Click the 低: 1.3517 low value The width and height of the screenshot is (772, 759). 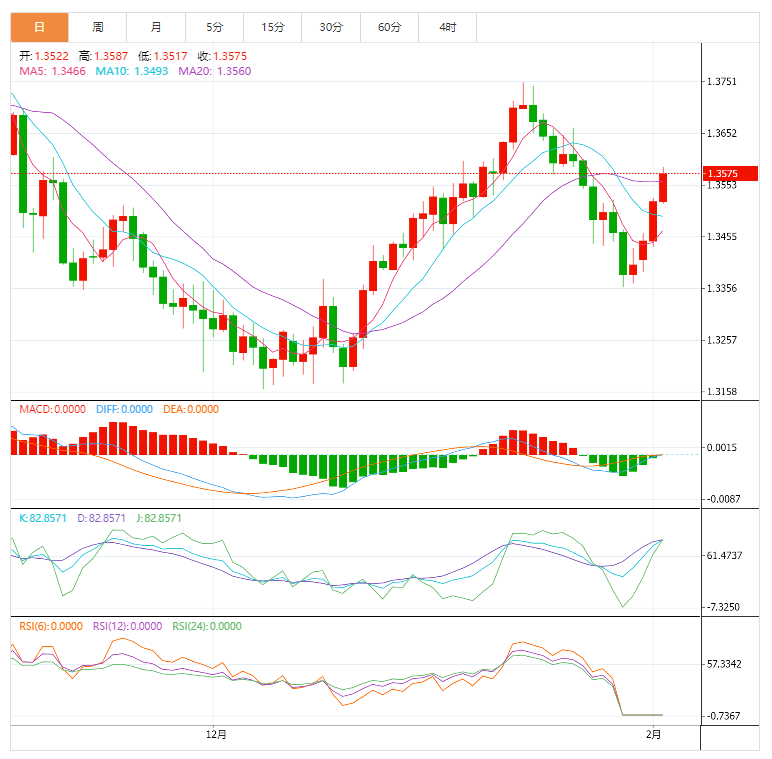(x=162, y=56)
